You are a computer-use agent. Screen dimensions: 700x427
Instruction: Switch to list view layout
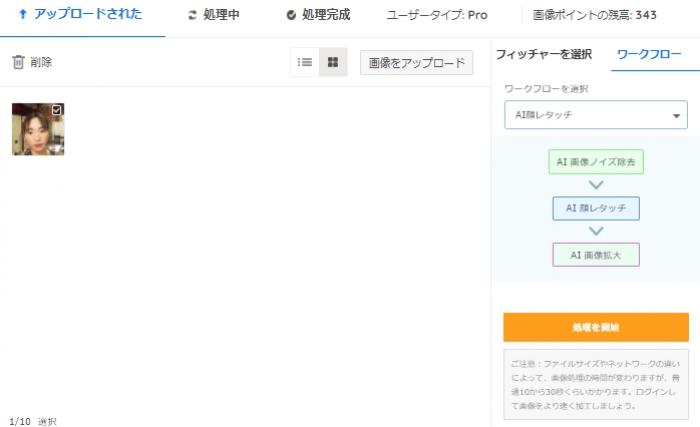(305, 62)
